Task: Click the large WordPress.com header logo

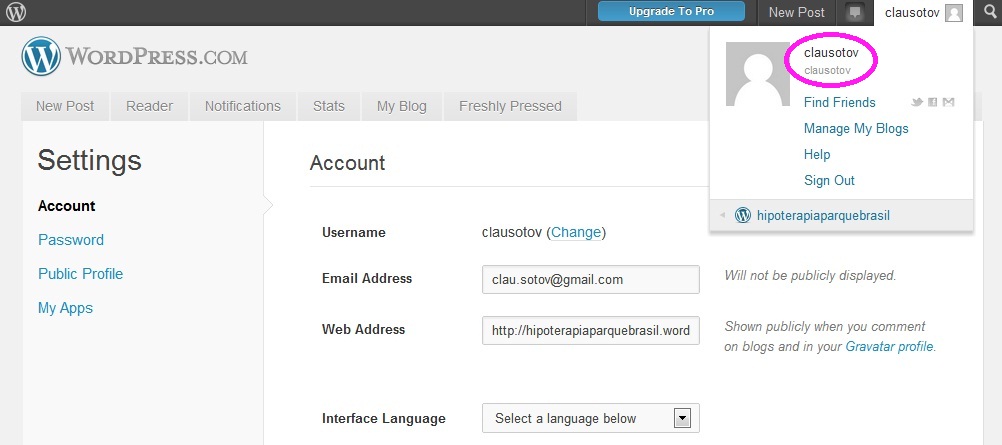Action: [x=134, y=57]
